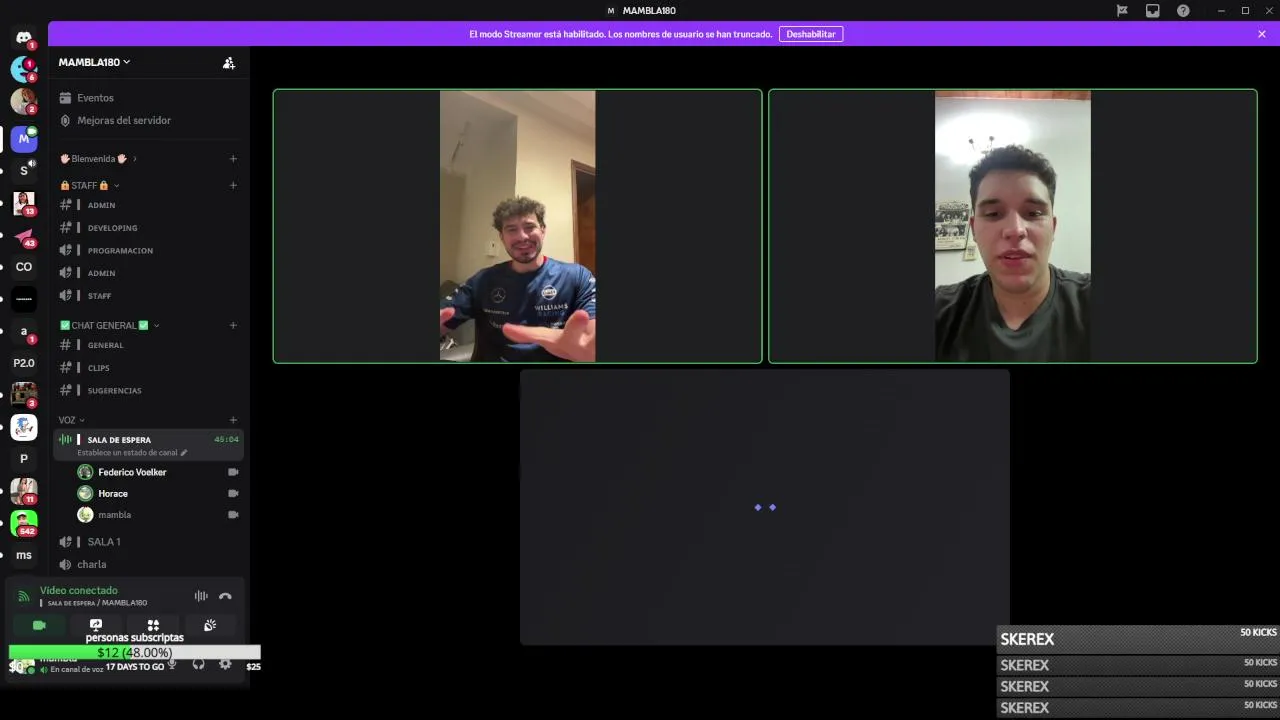Disconnect from the voice call
The height and width of the screenshot is (720, 1280).
(225, 596)
